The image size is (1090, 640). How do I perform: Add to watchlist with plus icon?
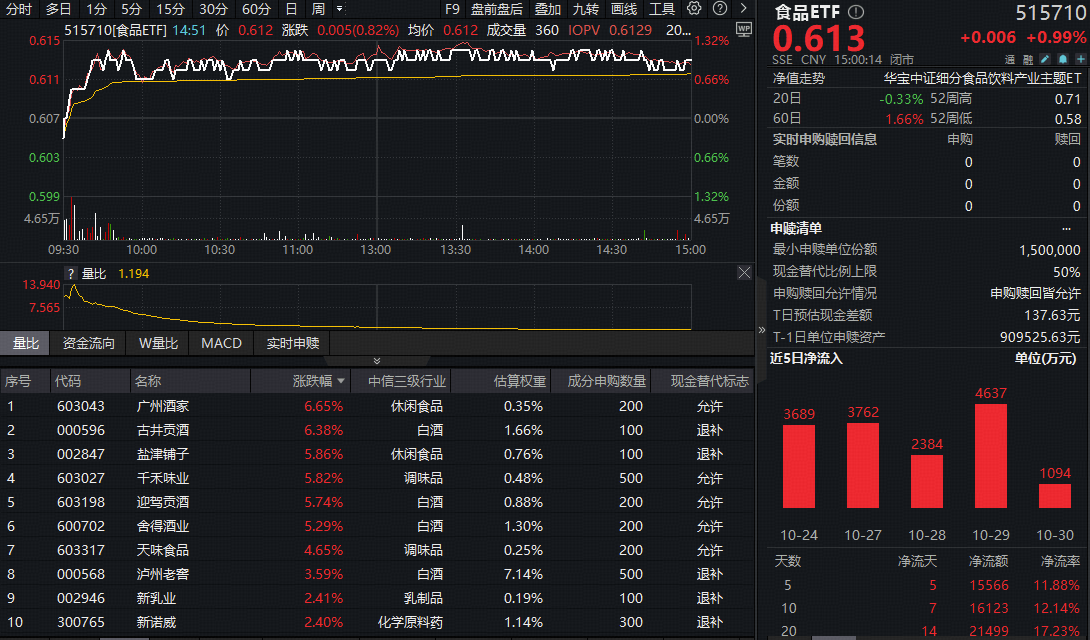click(1078, 59)
